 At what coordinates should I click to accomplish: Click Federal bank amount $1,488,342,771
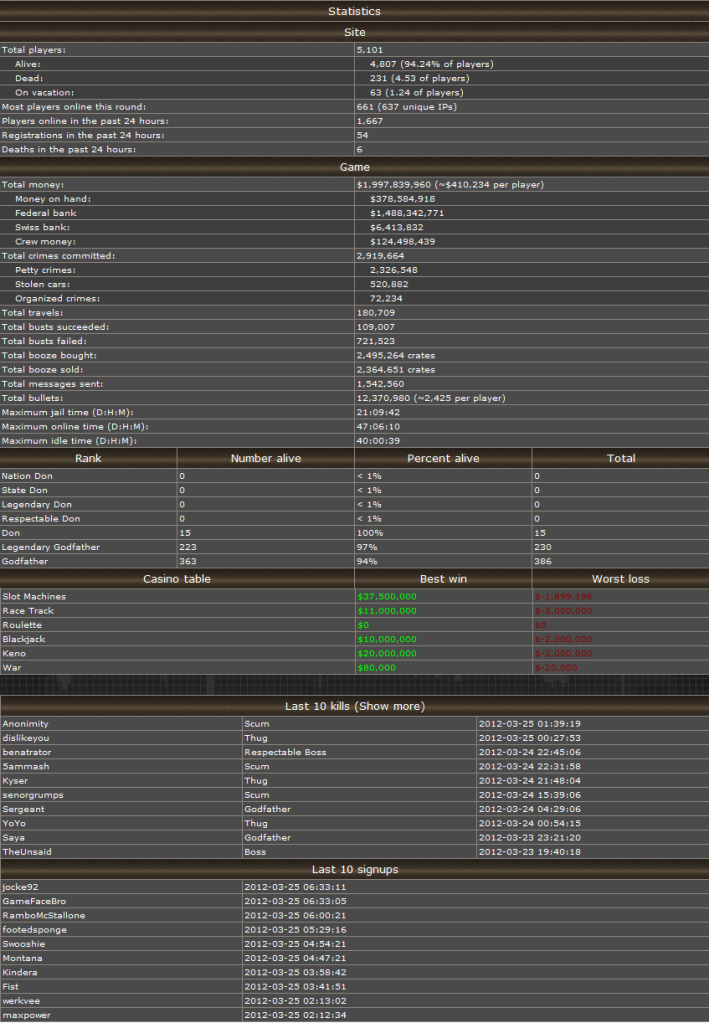tap(407, 213)
